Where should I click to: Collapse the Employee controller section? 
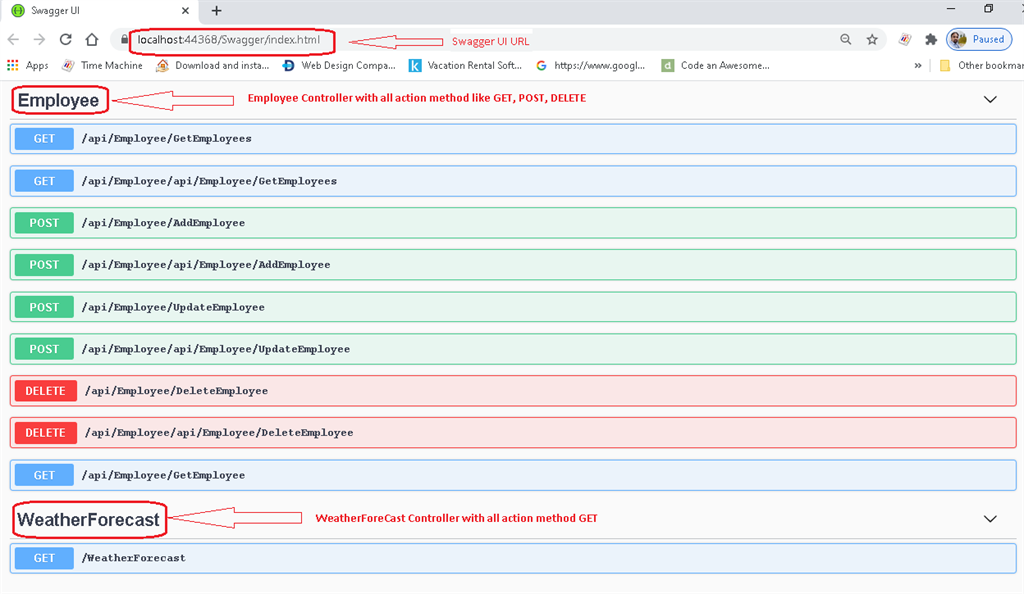pos(989,99)
